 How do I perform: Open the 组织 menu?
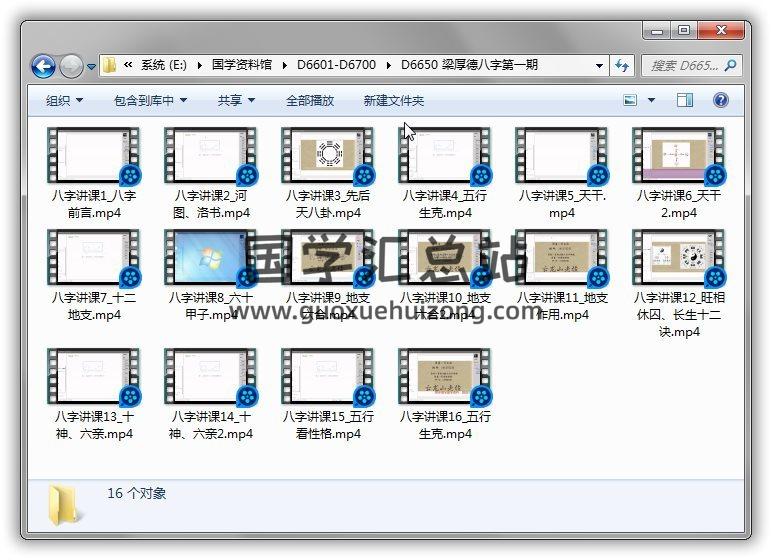click(64, 100)
